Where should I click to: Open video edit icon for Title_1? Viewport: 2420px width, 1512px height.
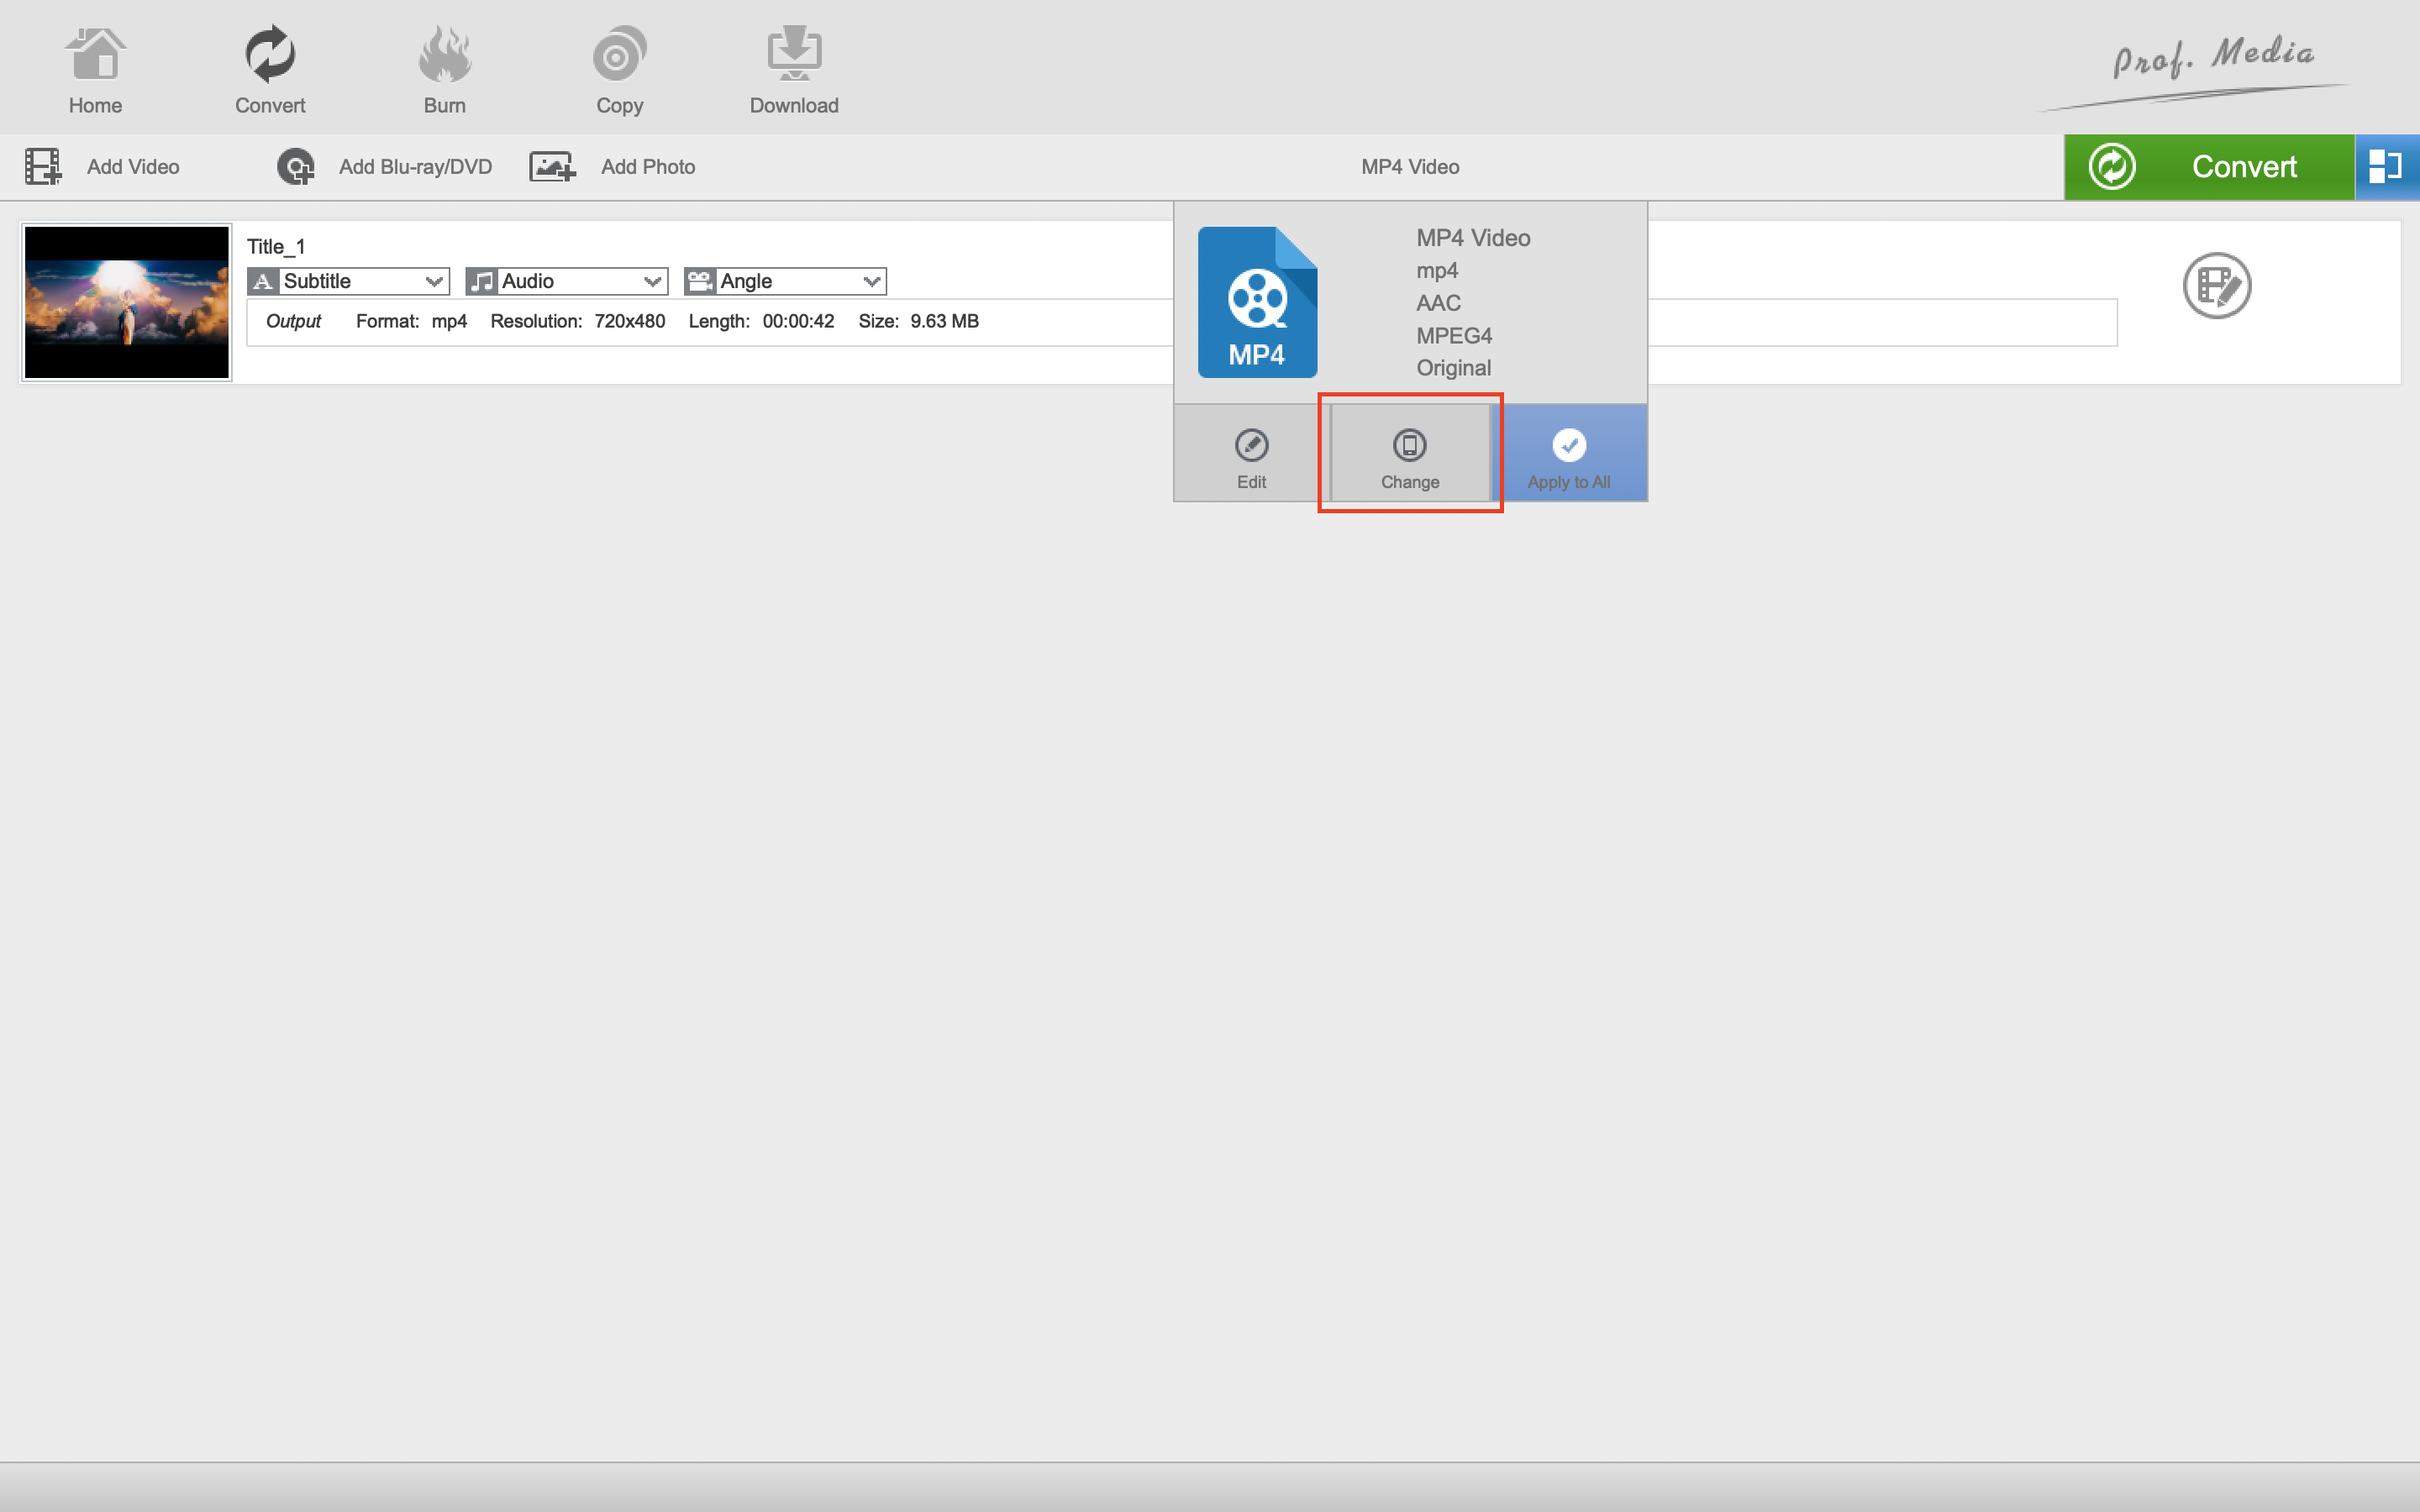[x=2216, y=286]
